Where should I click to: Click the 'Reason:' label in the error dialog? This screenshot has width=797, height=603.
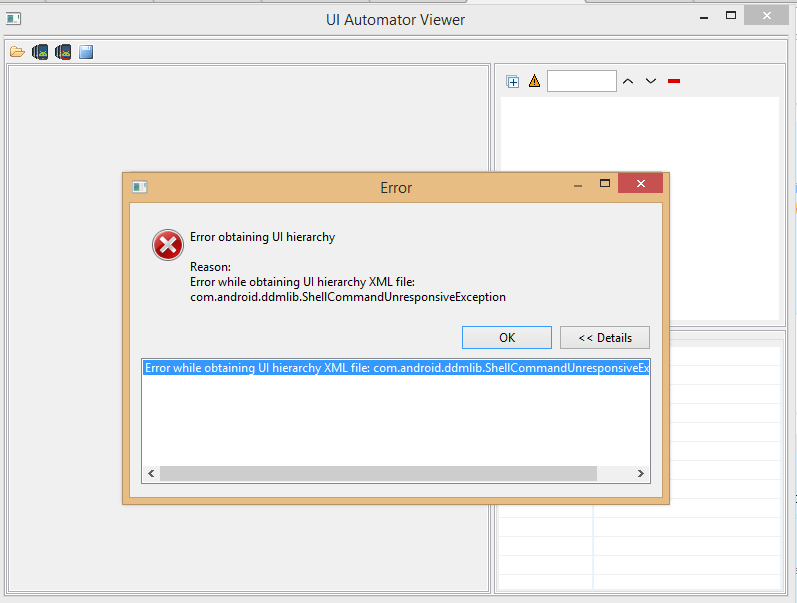(210, 267)
